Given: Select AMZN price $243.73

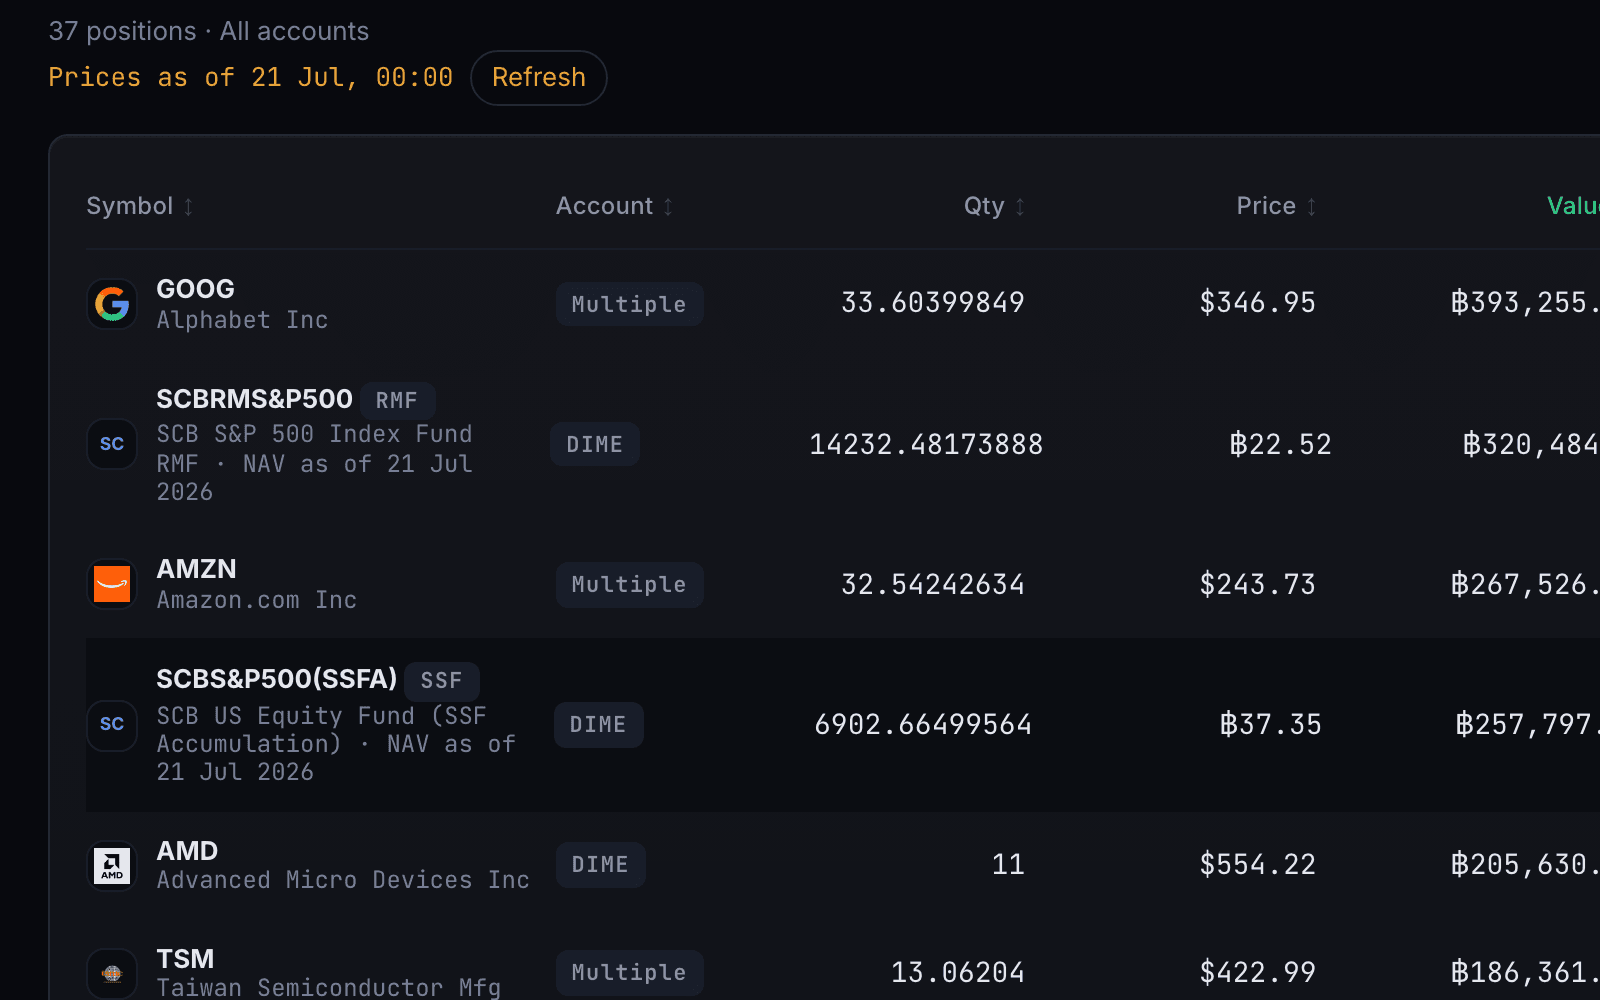Looking at the screenshot, I should pyautogui.click(x=1257, y=584).
